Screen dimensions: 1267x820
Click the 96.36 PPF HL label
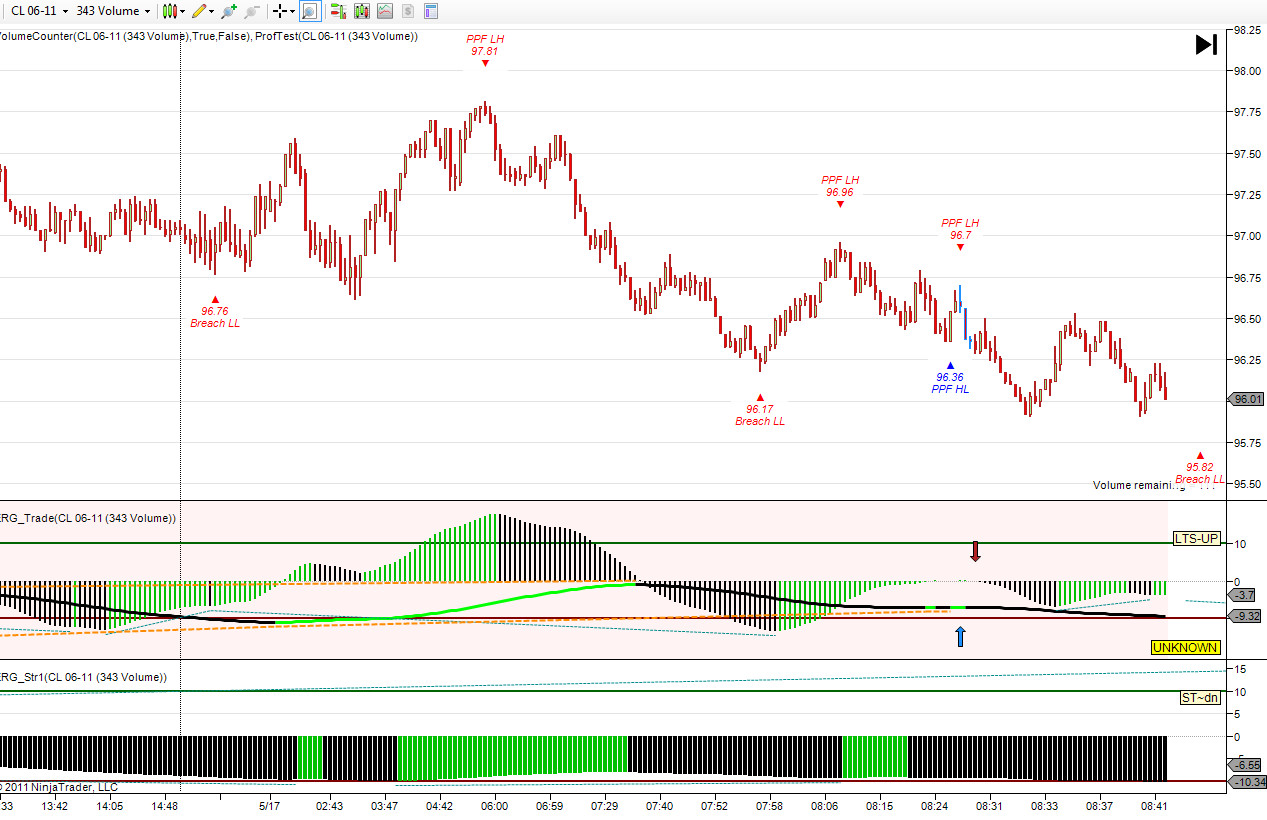click(950, 383)
